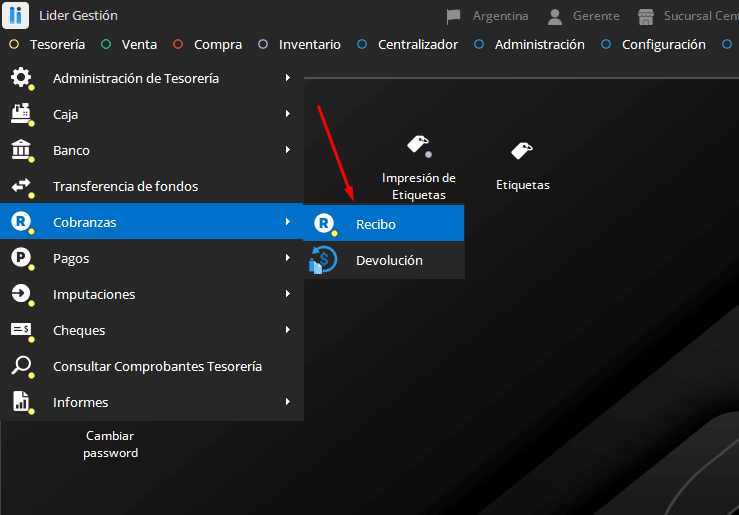Expand the Informes submenu arrow
The width and height of the screenshot is (739, 515).
point(288,402)
